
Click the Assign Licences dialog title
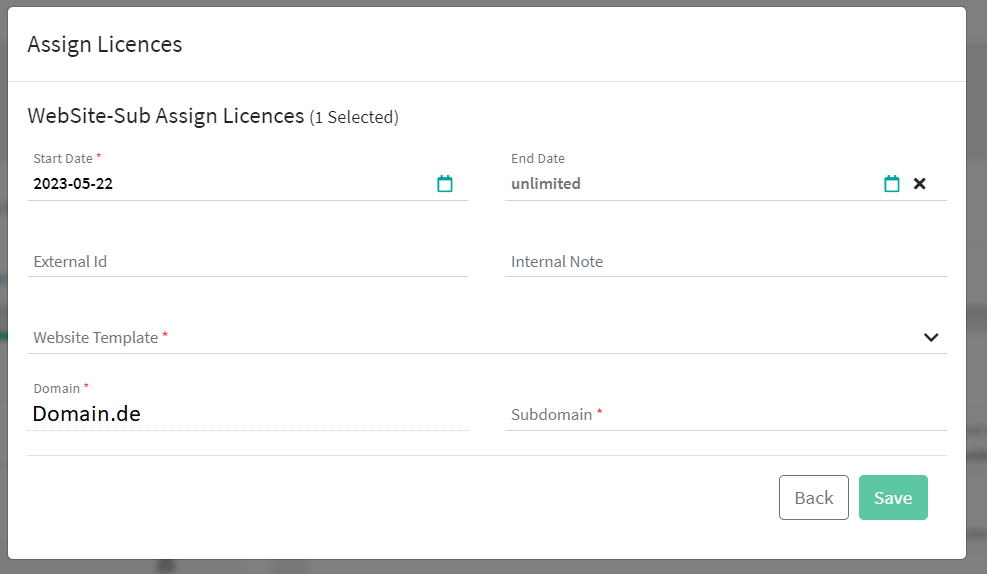coord(105,45)
